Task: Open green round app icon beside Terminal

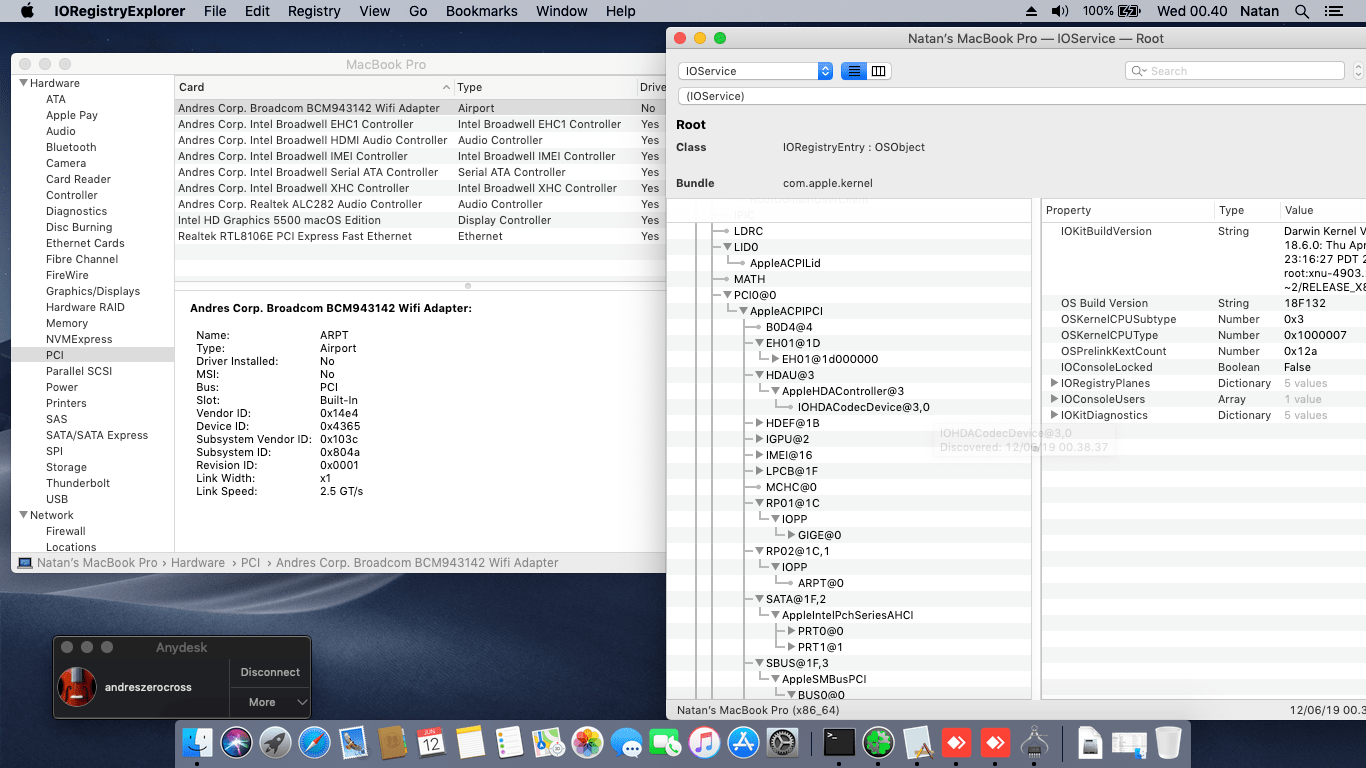Action: [878, 742]
